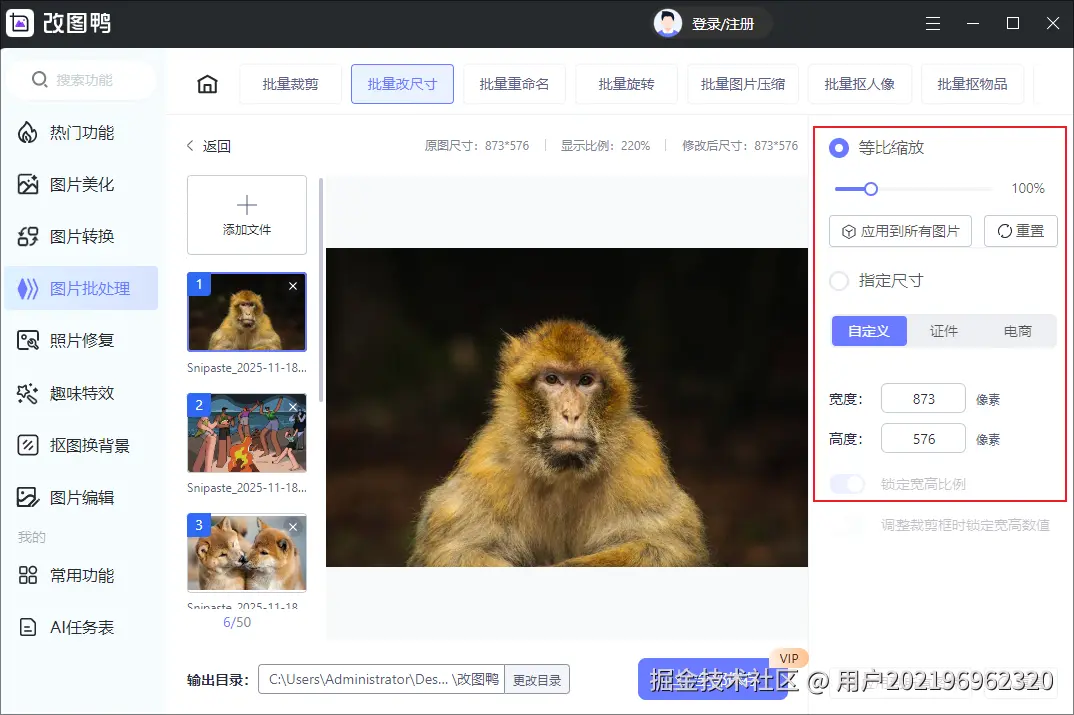Remove thumbnail 1 with its X icon
1074x715 pixels.
pyautogui.click(x=292, y=286)
